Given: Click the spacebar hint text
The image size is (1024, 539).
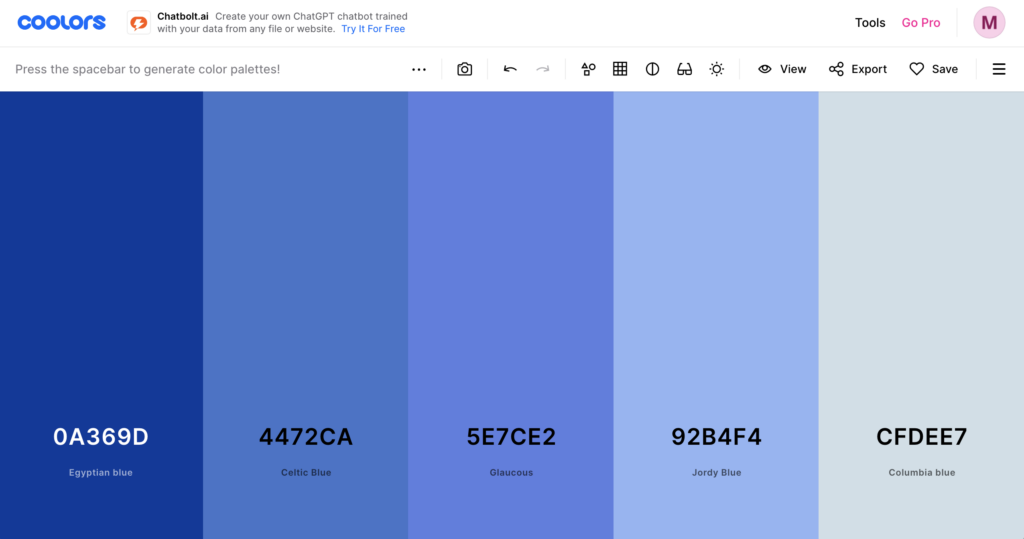Looking at the screenshot, I should [x=148, y=69].
